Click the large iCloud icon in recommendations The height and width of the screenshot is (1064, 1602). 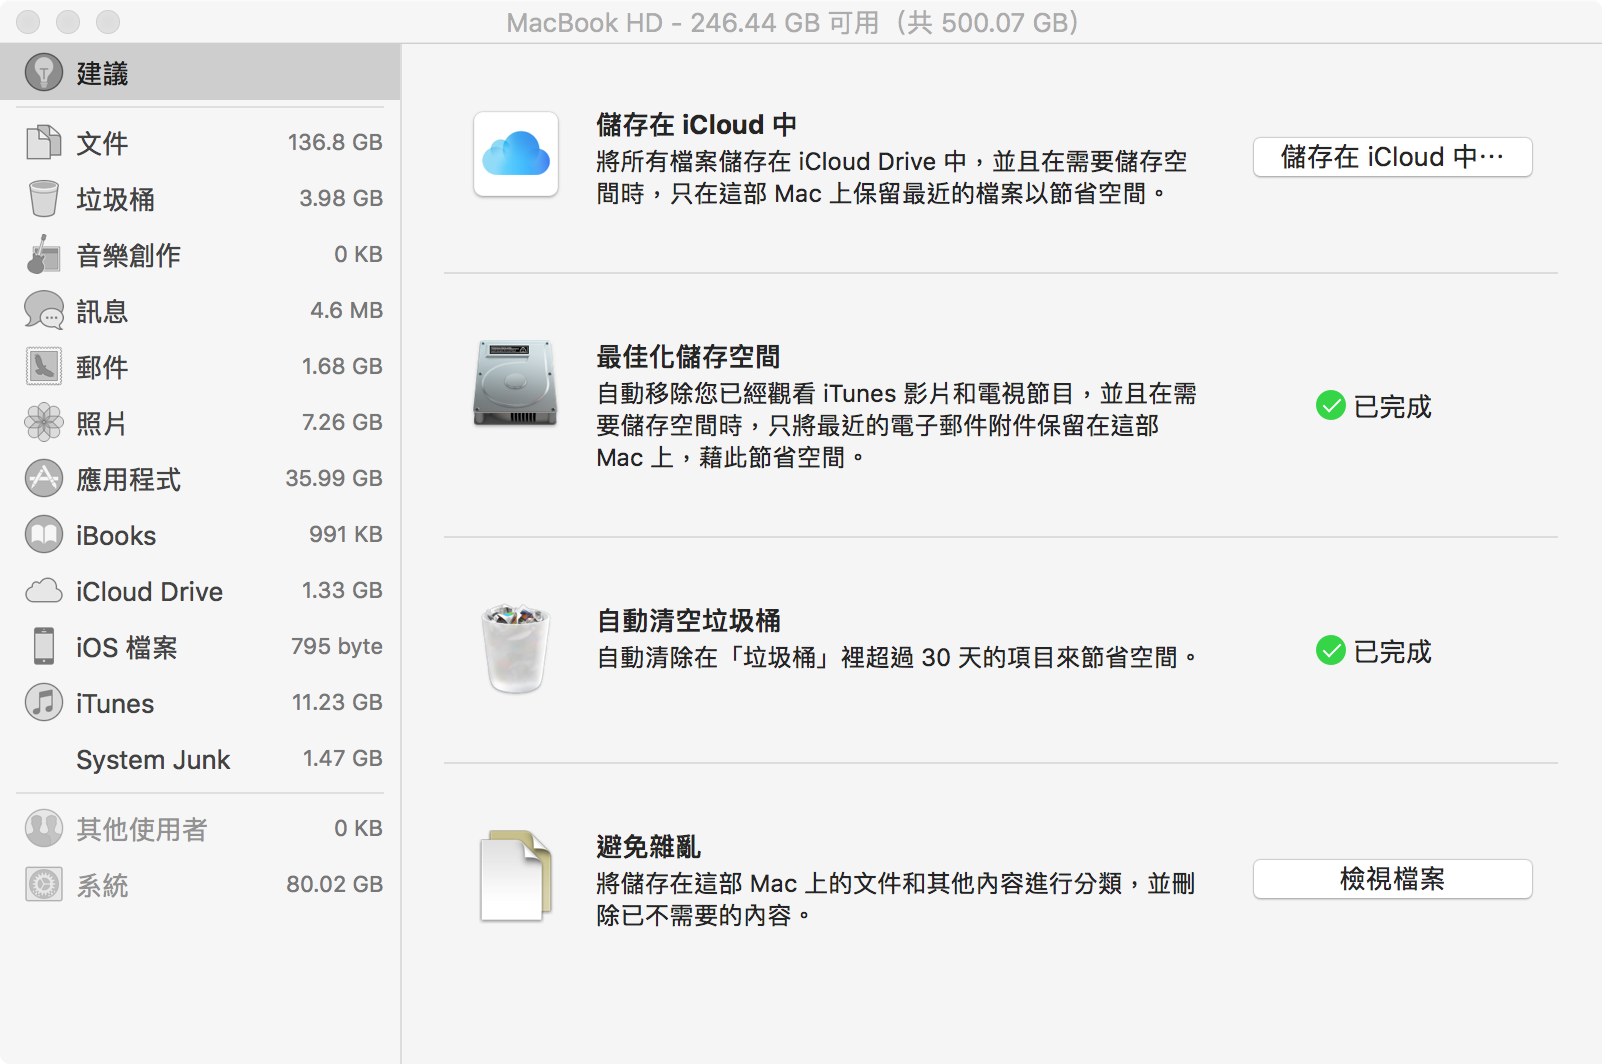pos(516,155)
